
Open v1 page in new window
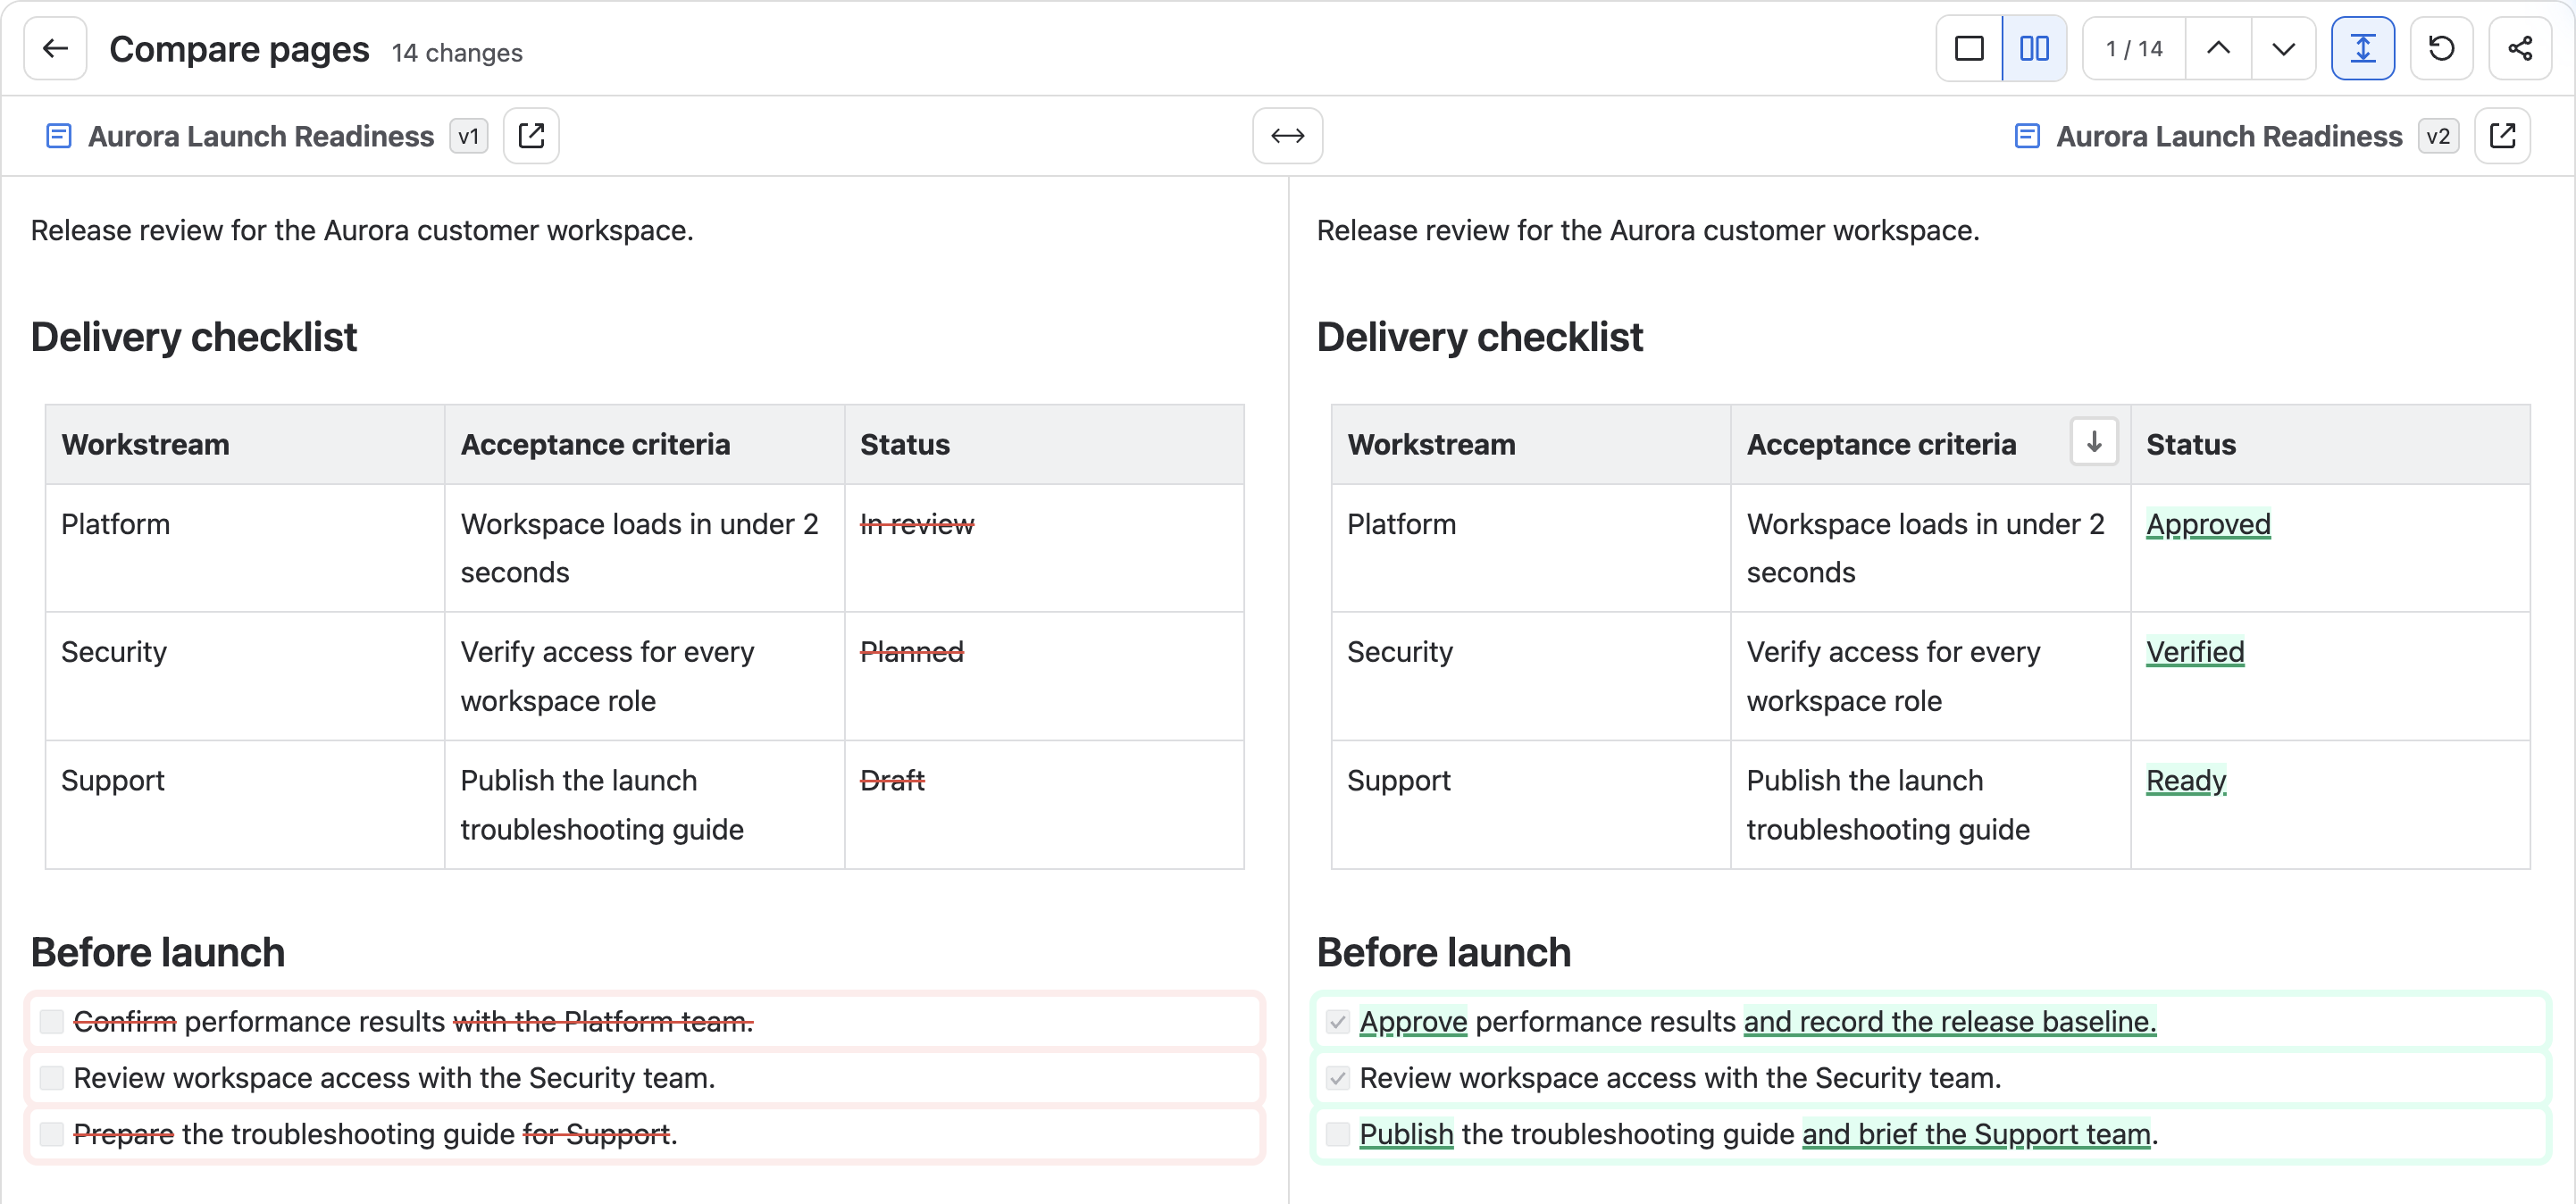(531, 136)
